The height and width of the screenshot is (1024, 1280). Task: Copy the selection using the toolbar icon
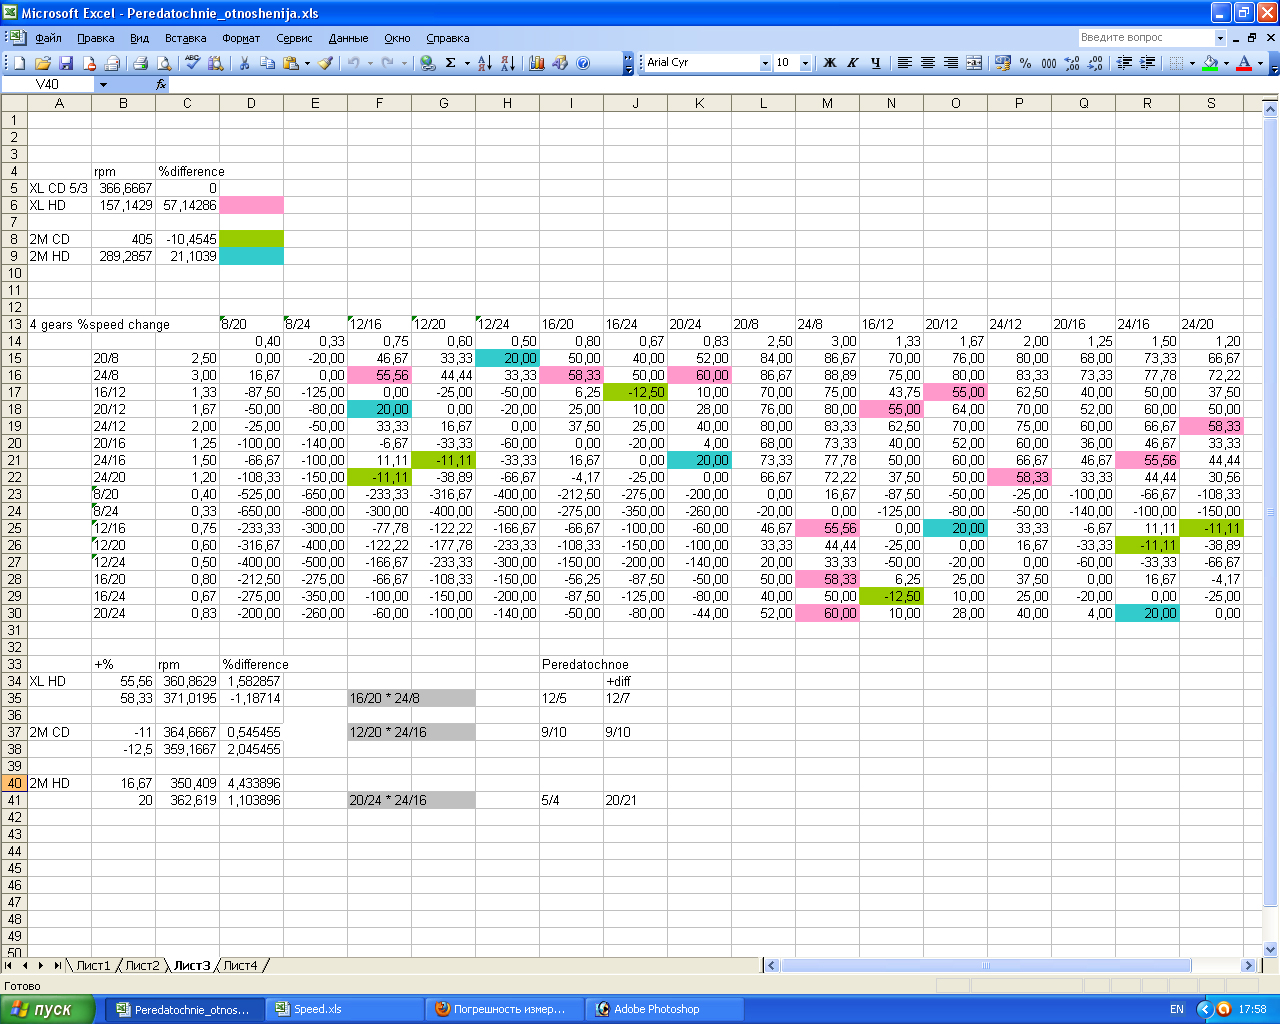(267, 63)
